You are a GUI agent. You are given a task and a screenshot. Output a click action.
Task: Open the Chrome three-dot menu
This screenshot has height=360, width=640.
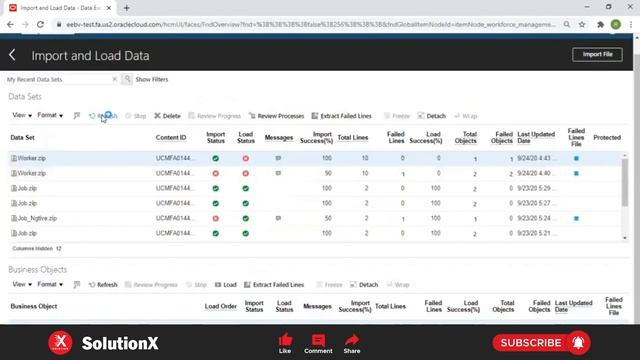(631, 24)
